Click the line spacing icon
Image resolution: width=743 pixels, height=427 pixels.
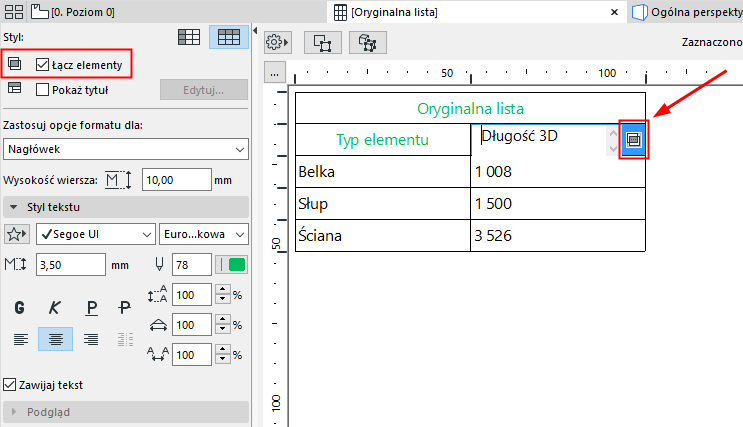[x=157, y=294]
